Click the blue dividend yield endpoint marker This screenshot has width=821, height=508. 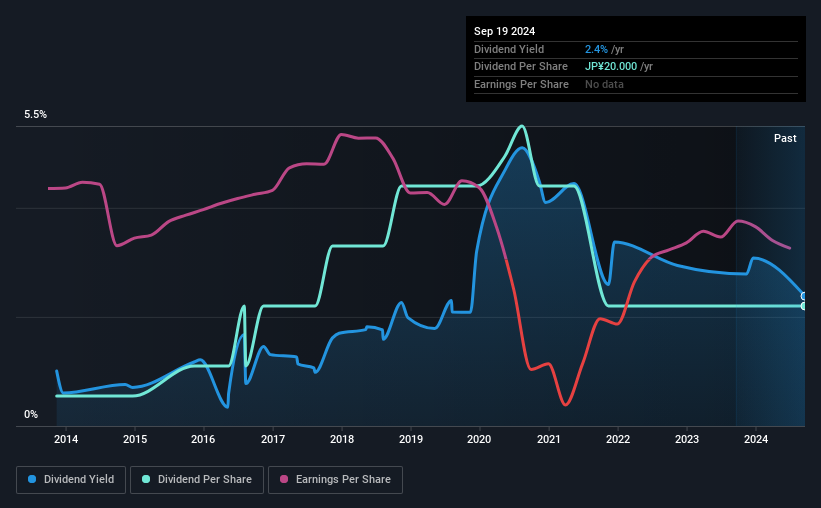pos(804,296)
